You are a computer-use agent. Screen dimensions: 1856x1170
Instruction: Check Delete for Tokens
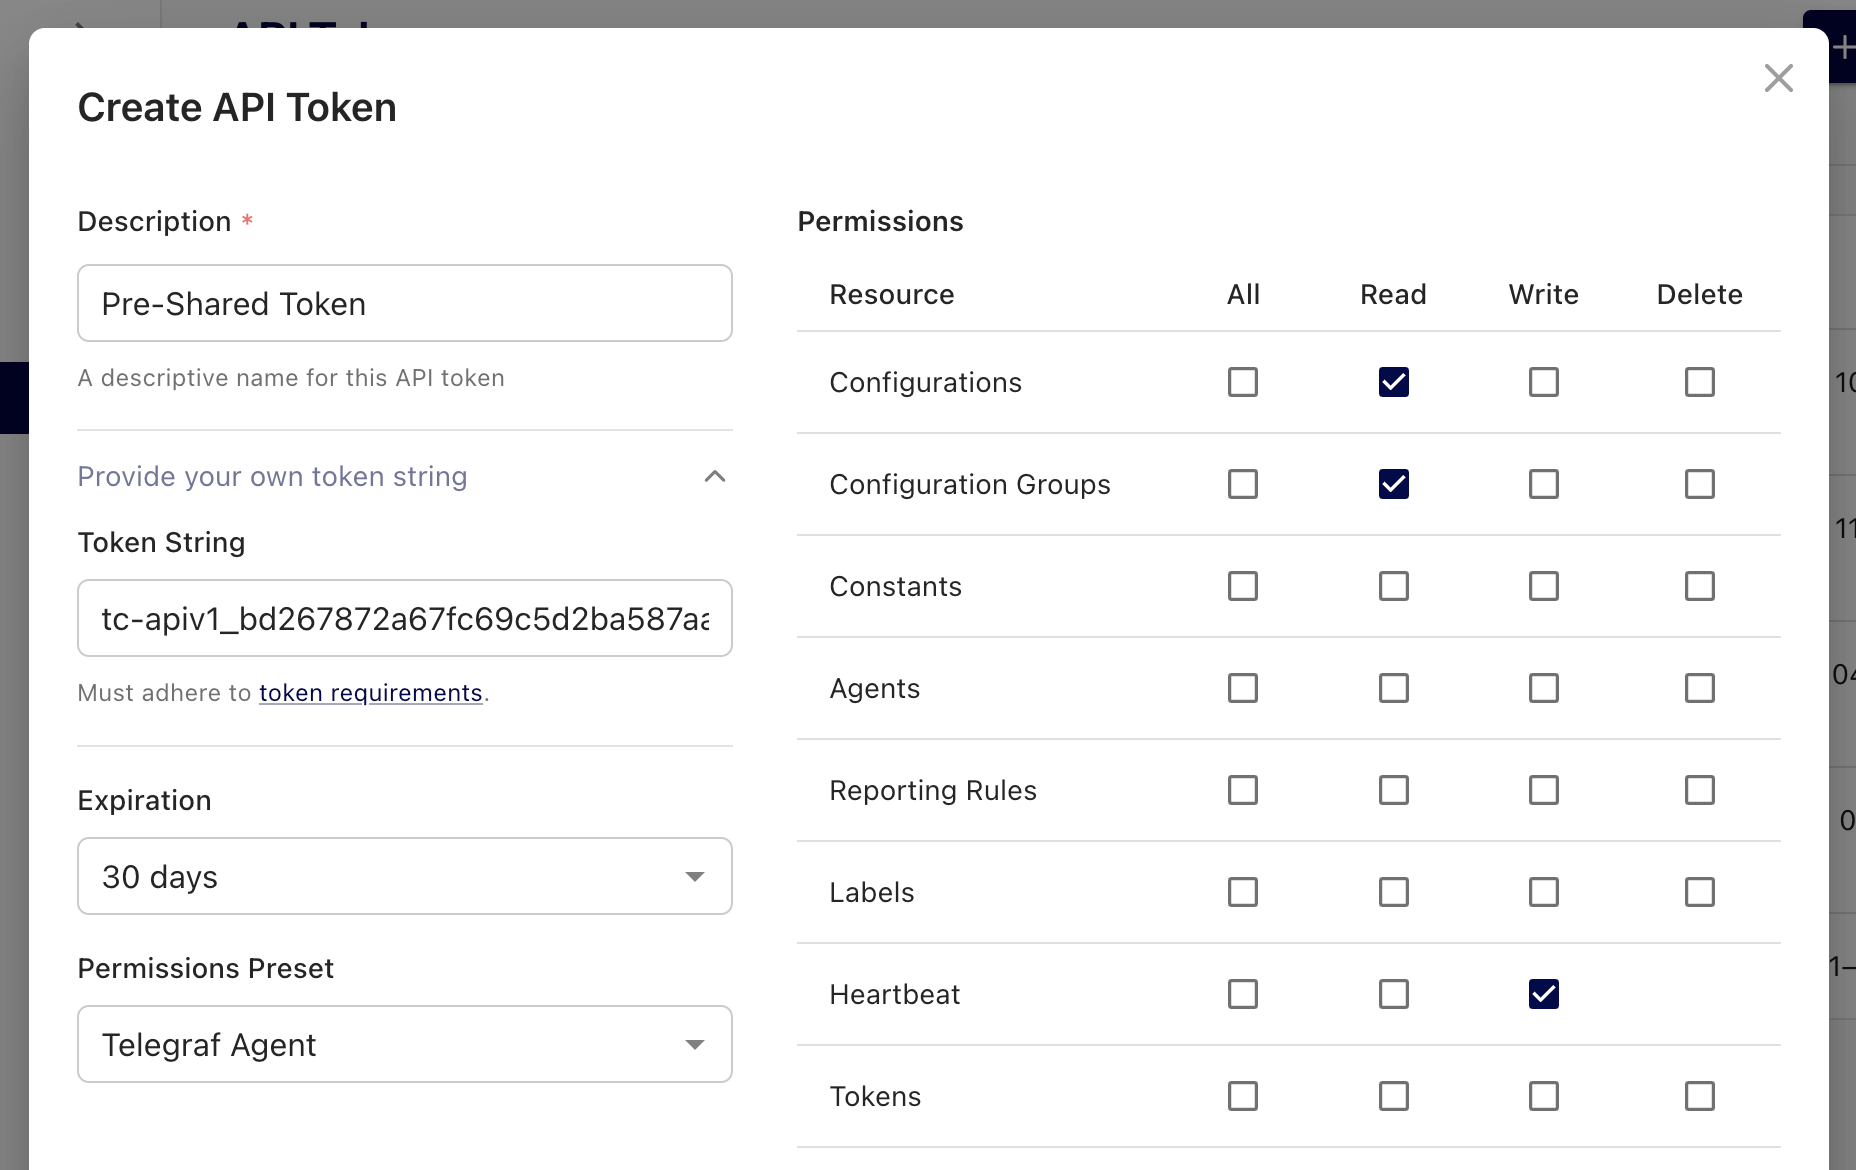point(1699,1096)
